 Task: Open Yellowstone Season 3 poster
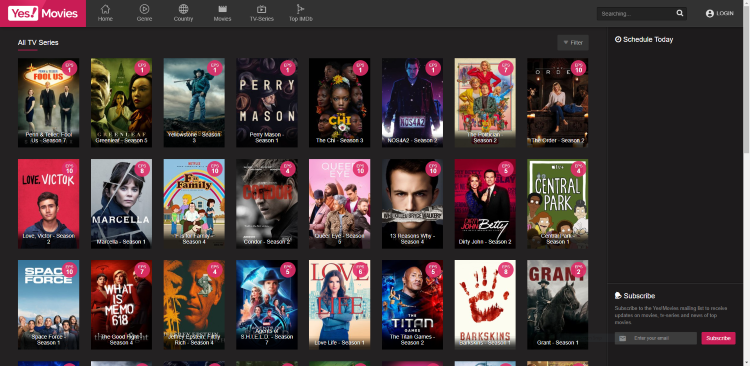click(194, 102)
